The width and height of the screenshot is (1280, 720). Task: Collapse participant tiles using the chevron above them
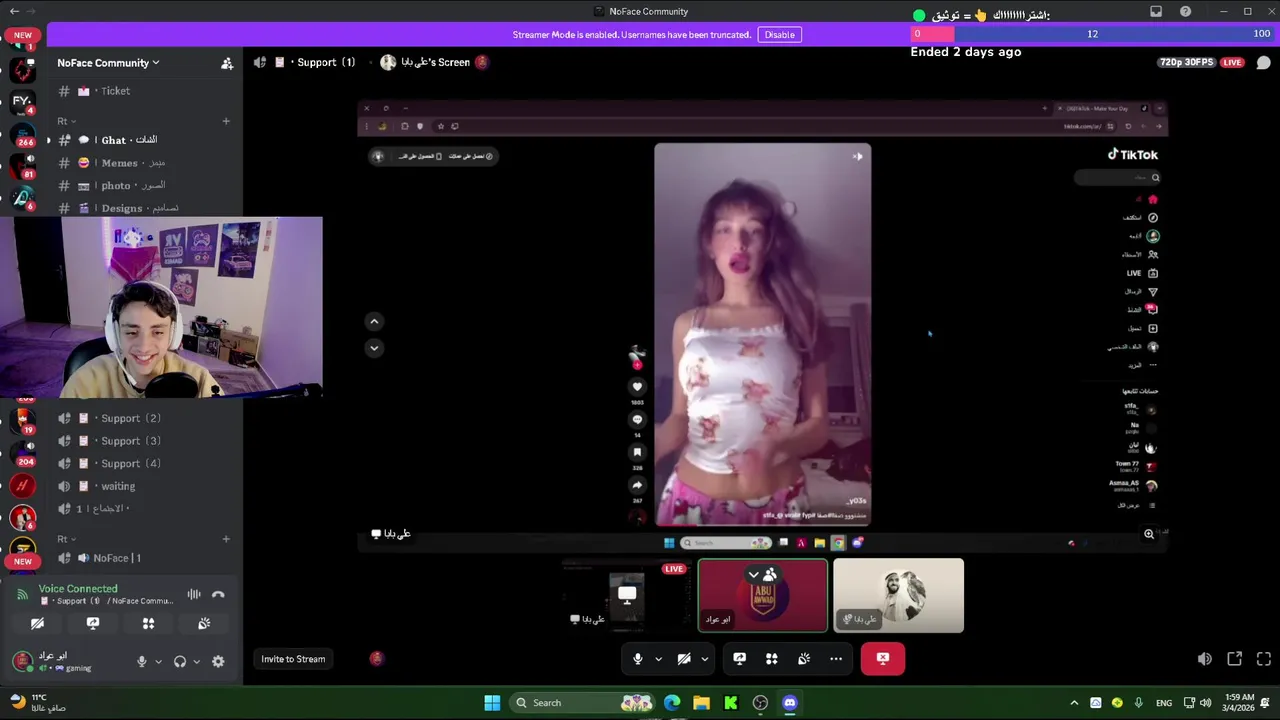click(754, 575)
